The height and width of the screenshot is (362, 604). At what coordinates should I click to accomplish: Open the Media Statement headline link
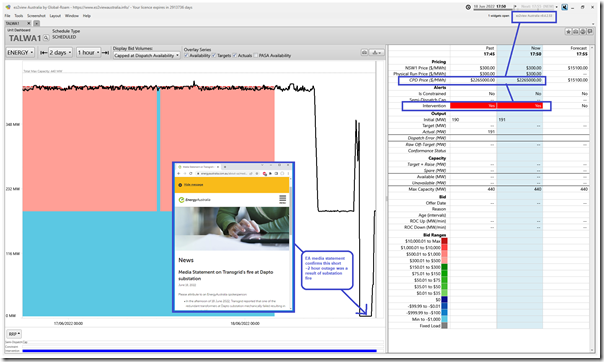[x=225, y=275]
